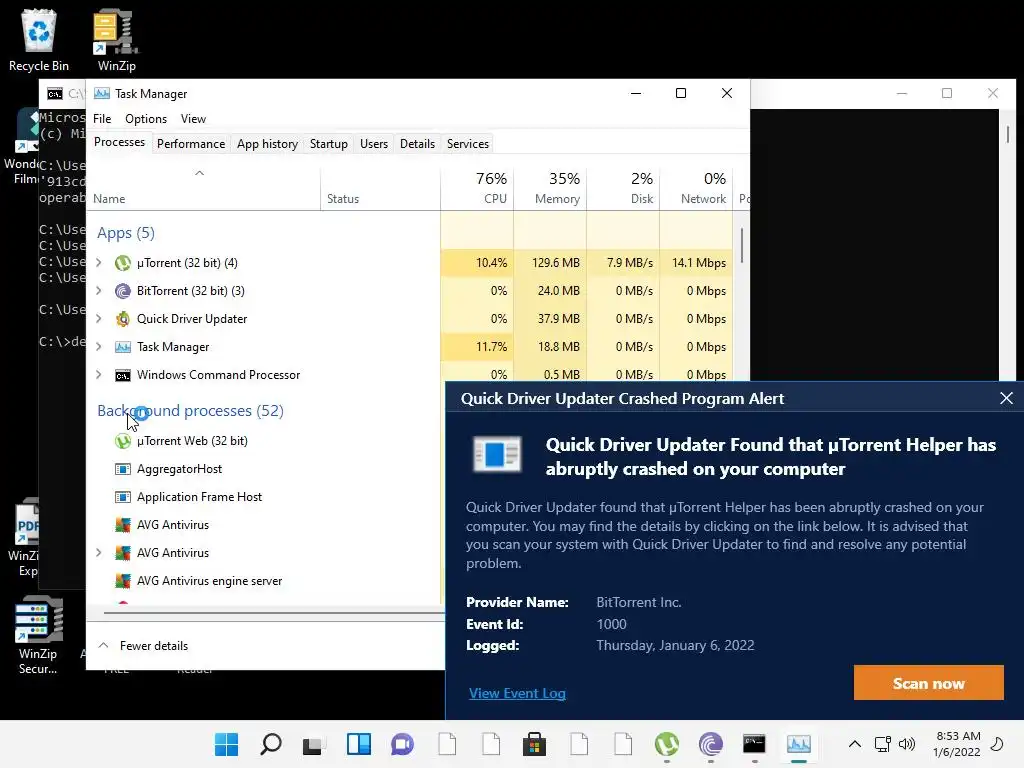1024x768 pixels.
Task: Sort processes by the Memory column
Action: (x=551, y=189)
